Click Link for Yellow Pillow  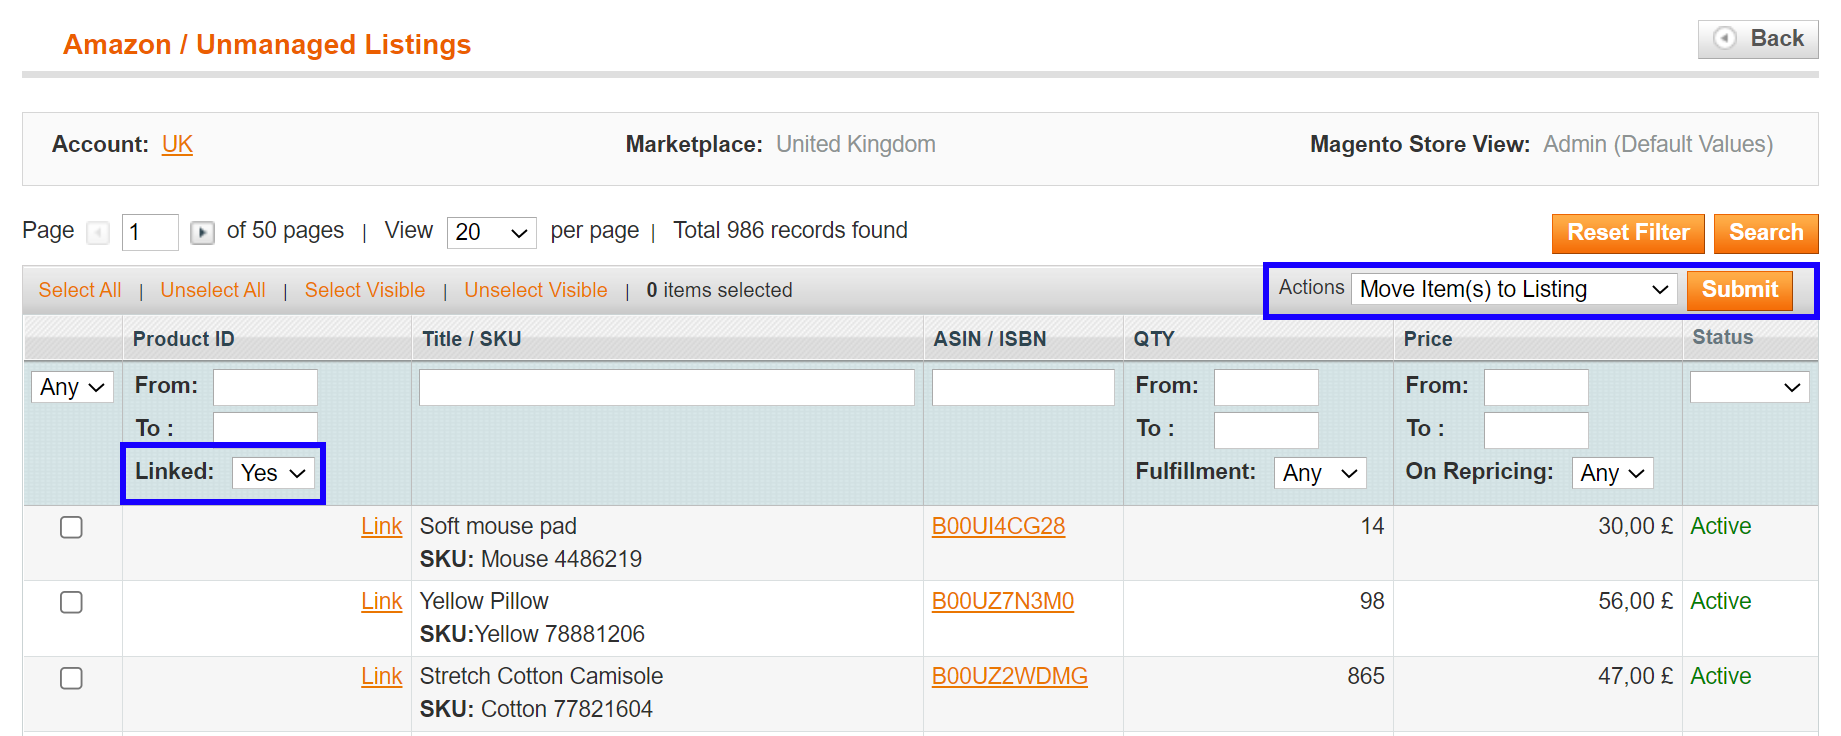382,601
